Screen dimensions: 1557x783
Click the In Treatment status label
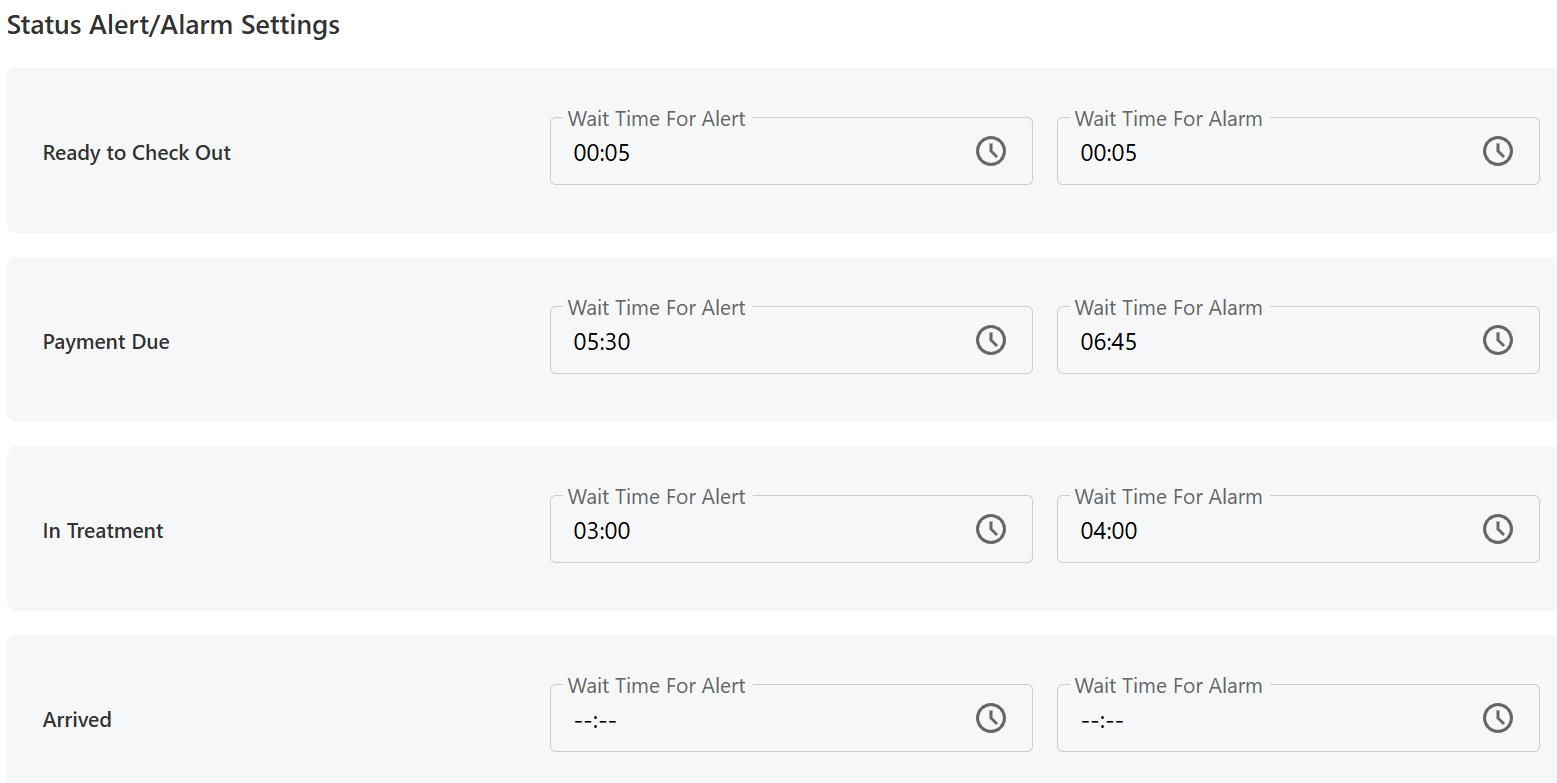click(x=103, y=531)
